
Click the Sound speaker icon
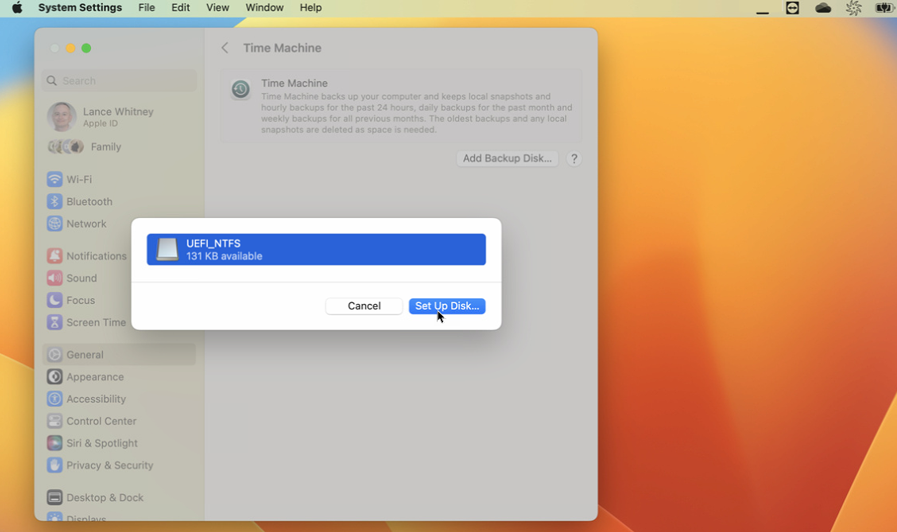pyautogui.click(x=54, y=278)
